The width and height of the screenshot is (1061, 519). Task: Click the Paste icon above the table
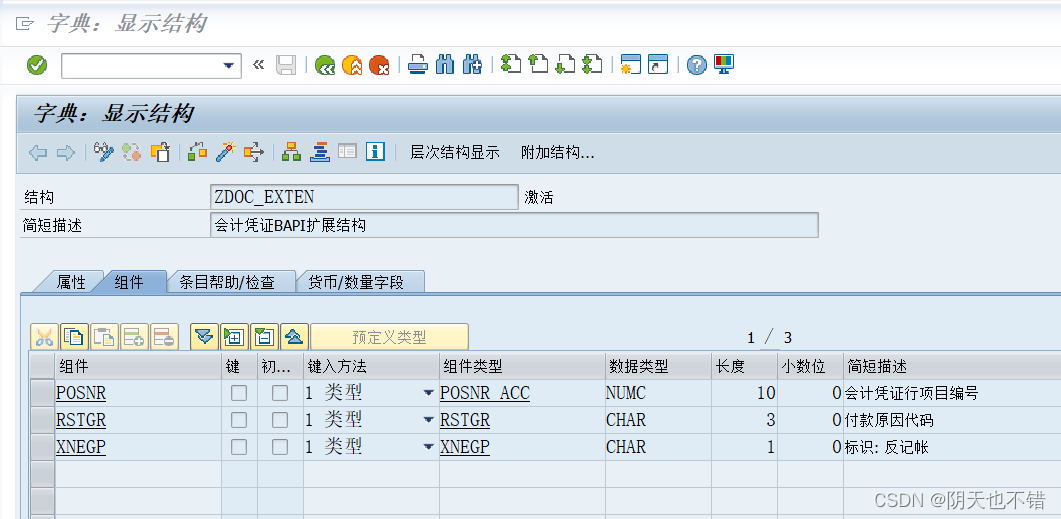click(x=104, y=336)
